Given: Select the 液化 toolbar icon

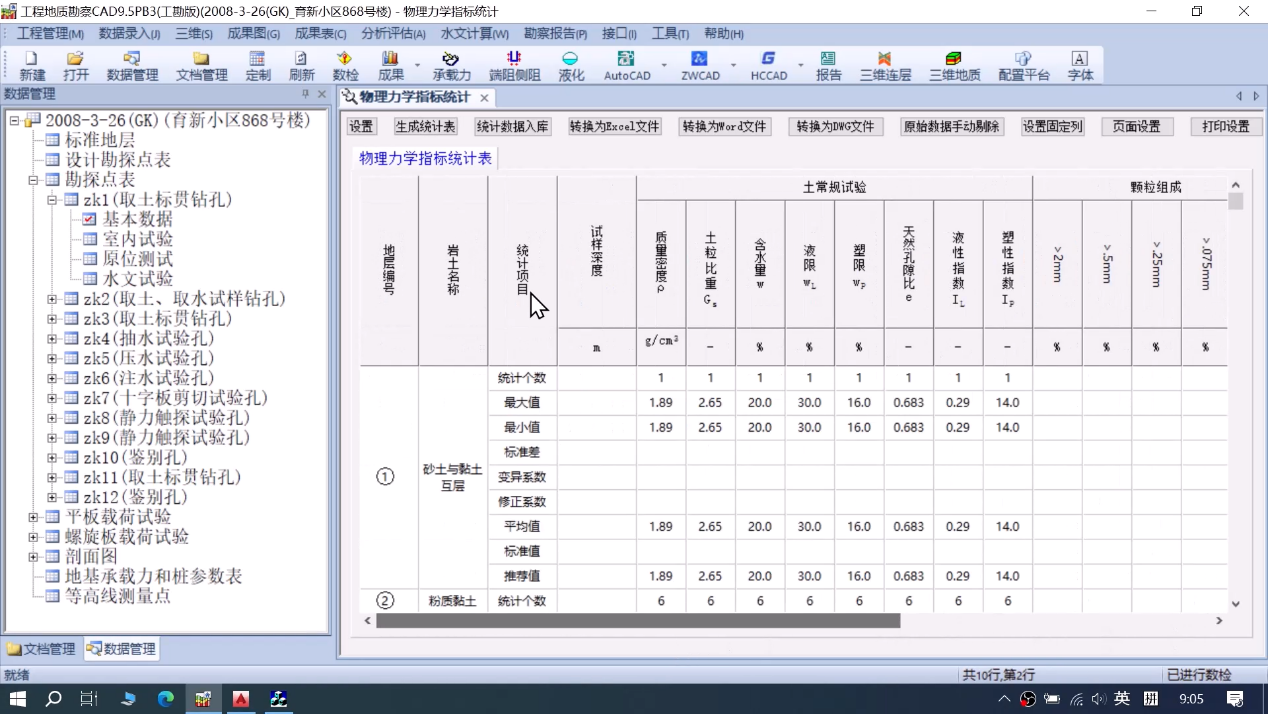Looking at the screenshot, I should point(571,66).
